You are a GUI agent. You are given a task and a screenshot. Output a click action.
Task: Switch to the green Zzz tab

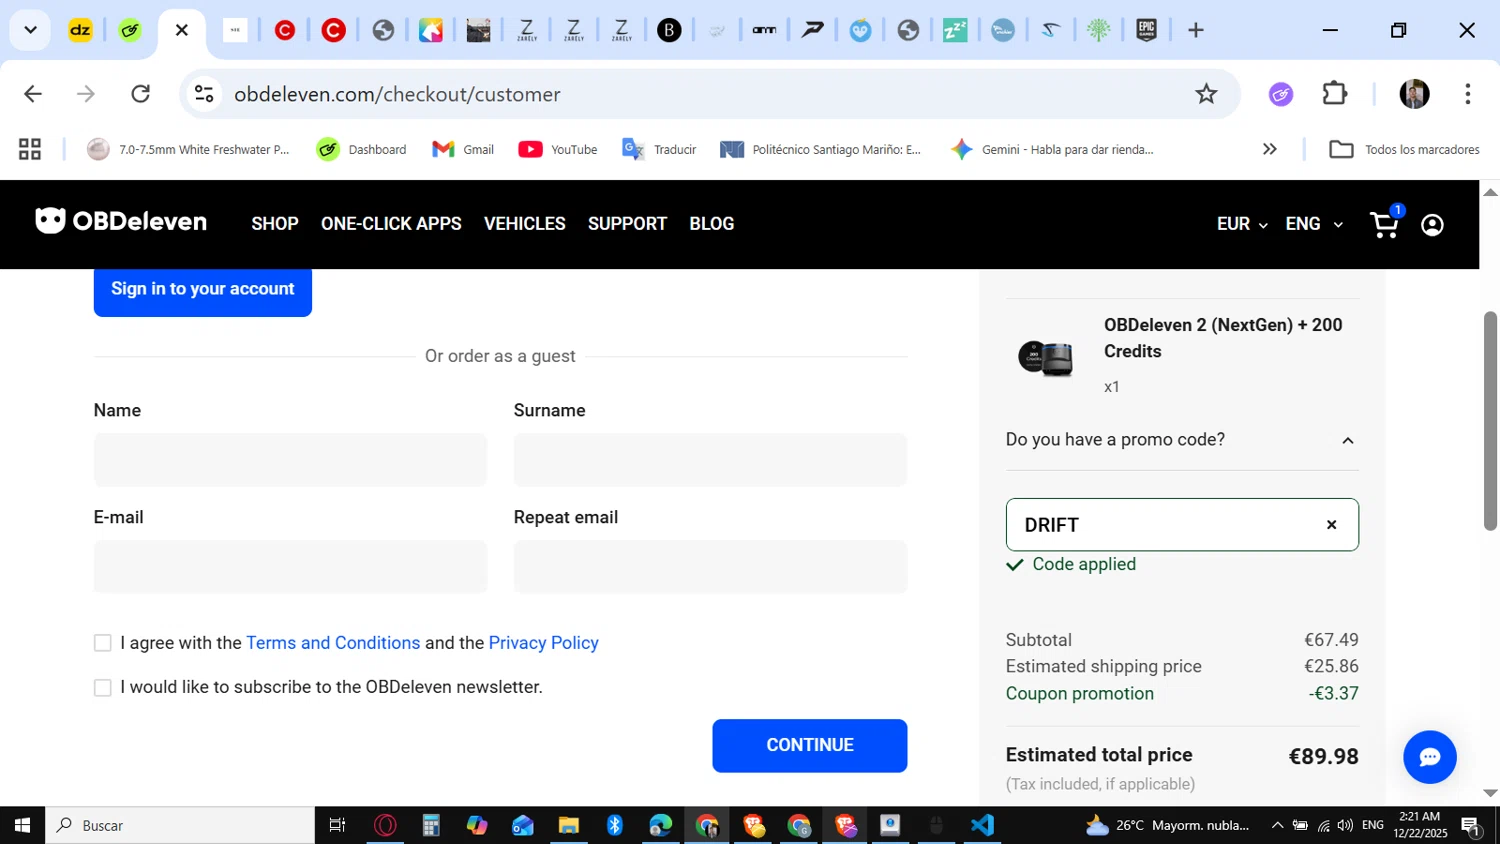955,30
